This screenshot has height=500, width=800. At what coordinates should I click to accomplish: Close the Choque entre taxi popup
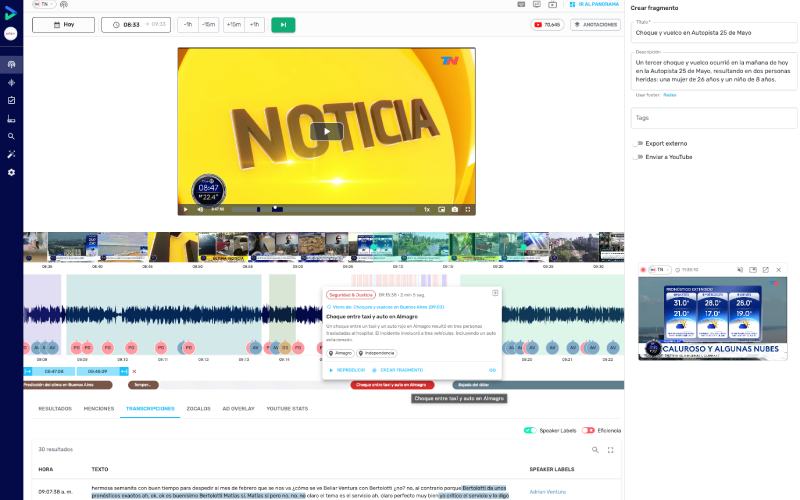(495, 293)
